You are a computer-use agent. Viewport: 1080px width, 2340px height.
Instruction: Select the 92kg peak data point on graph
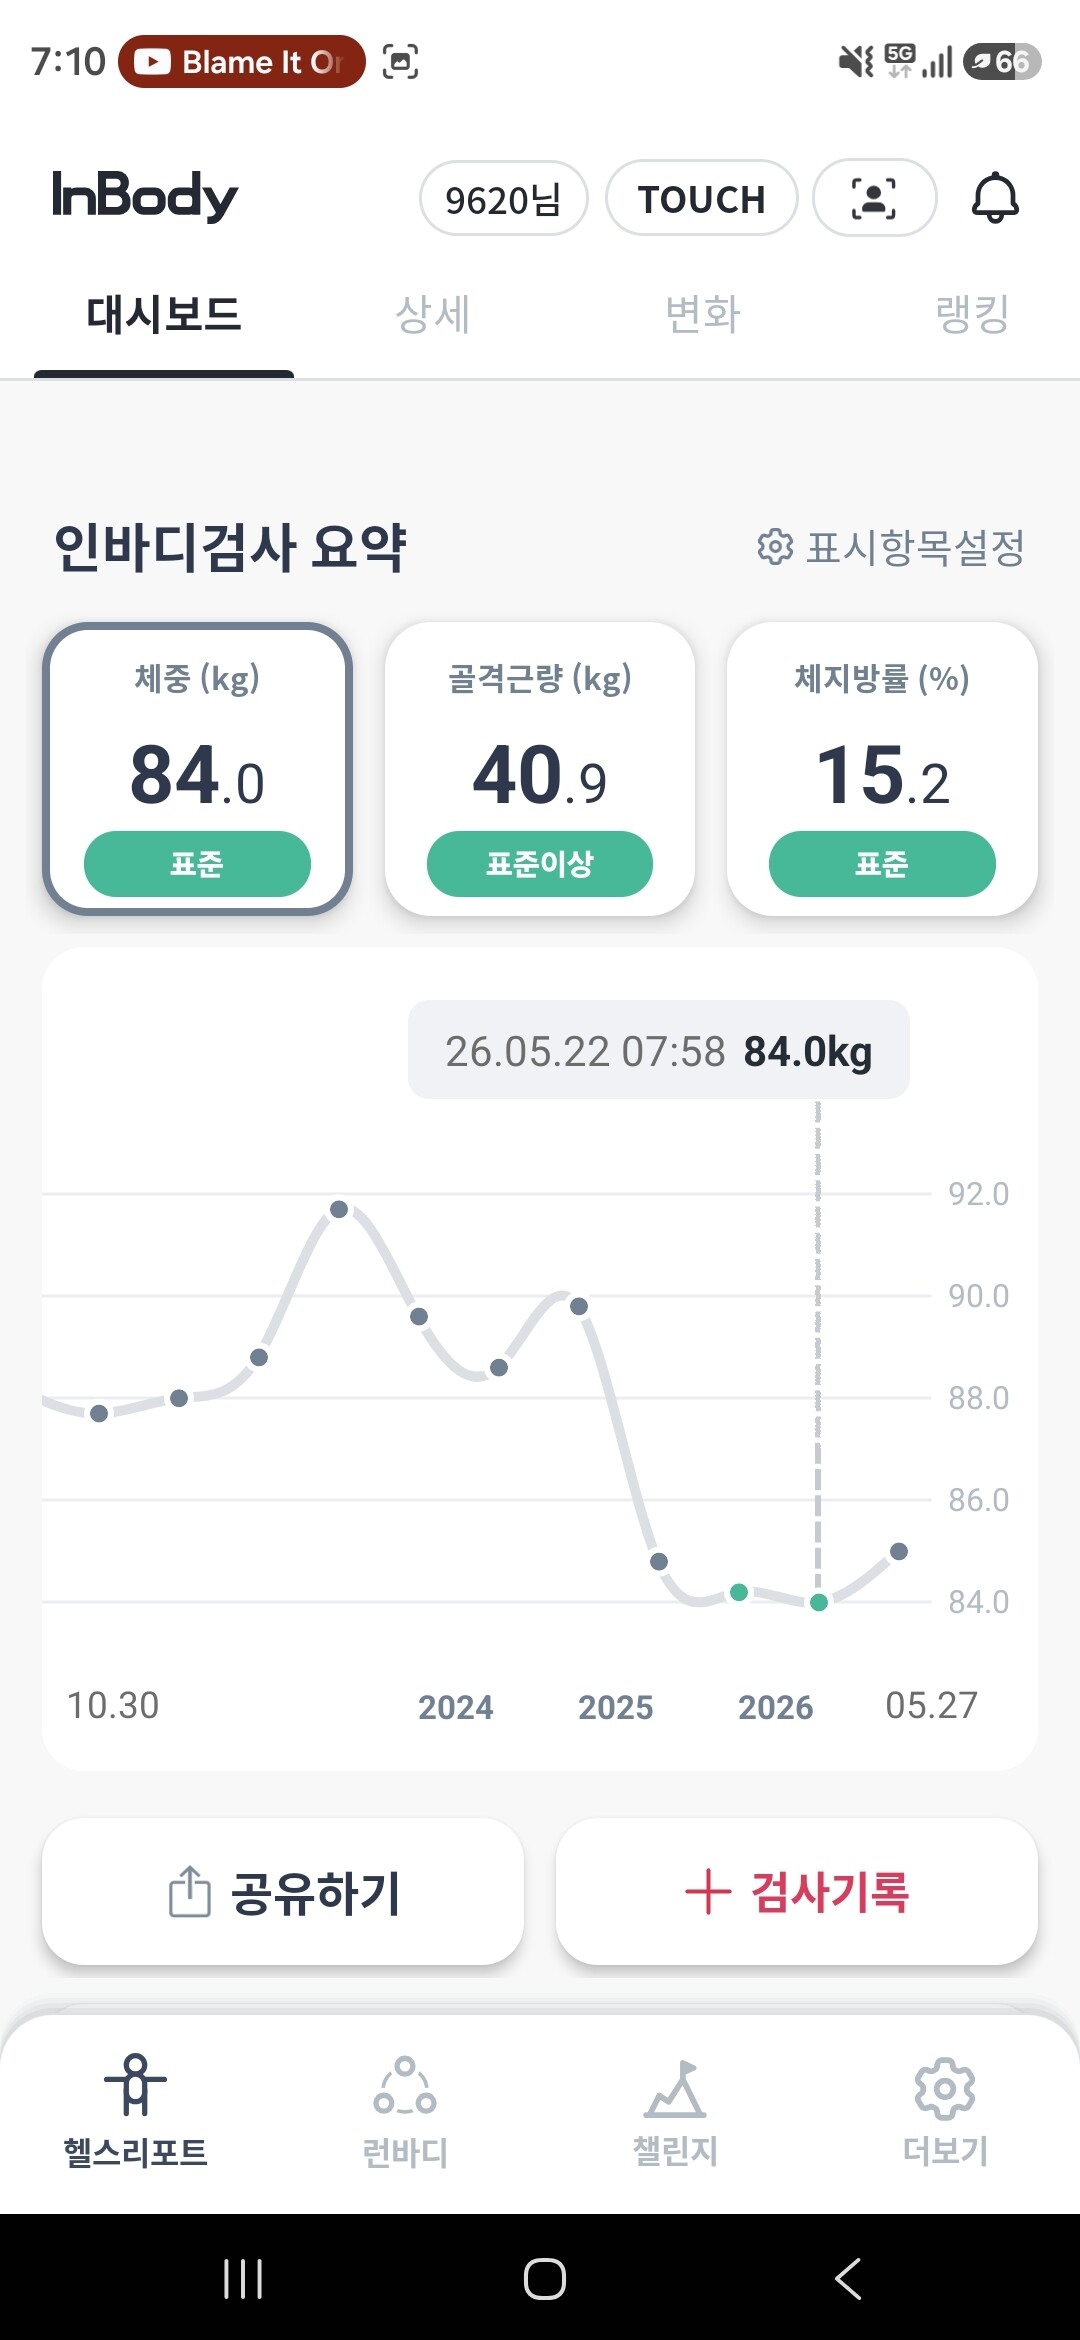(x=339, y=1209)
